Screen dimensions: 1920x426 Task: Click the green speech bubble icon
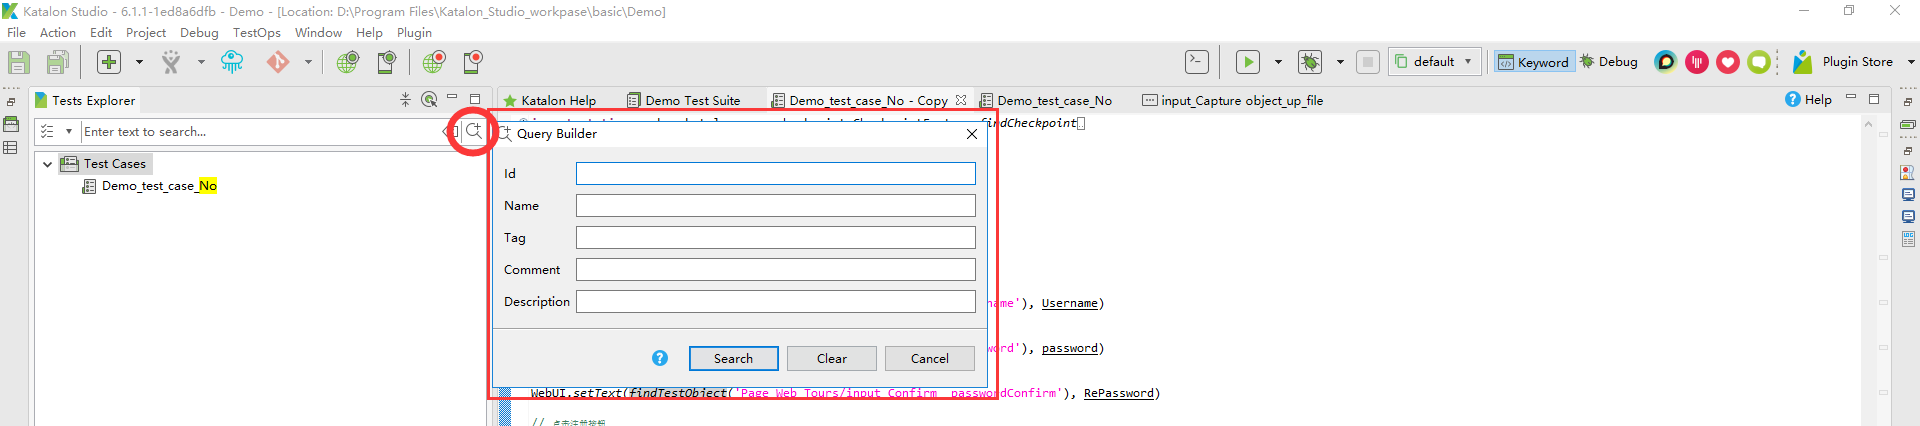[x=1759, y=62]
